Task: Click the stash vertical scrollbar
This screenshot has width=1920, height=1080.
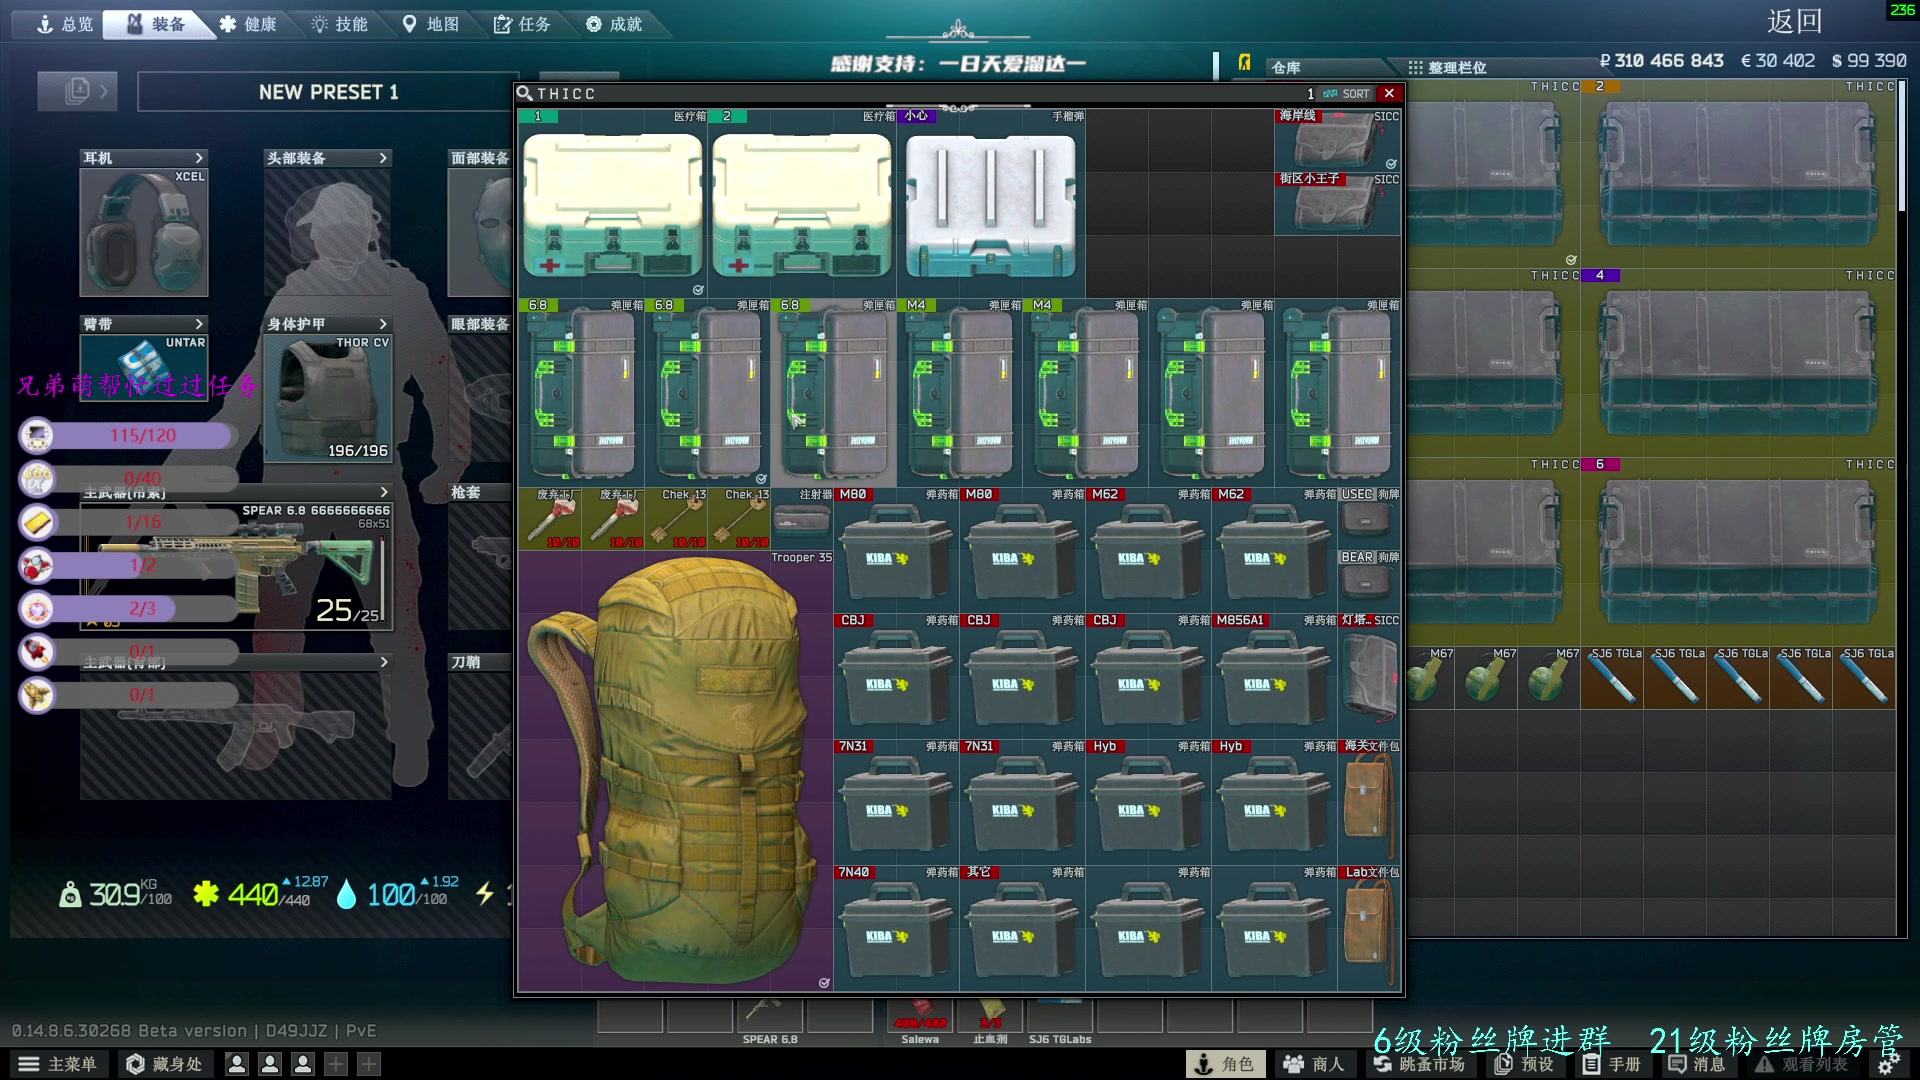Action: (x=1902, y=145)
